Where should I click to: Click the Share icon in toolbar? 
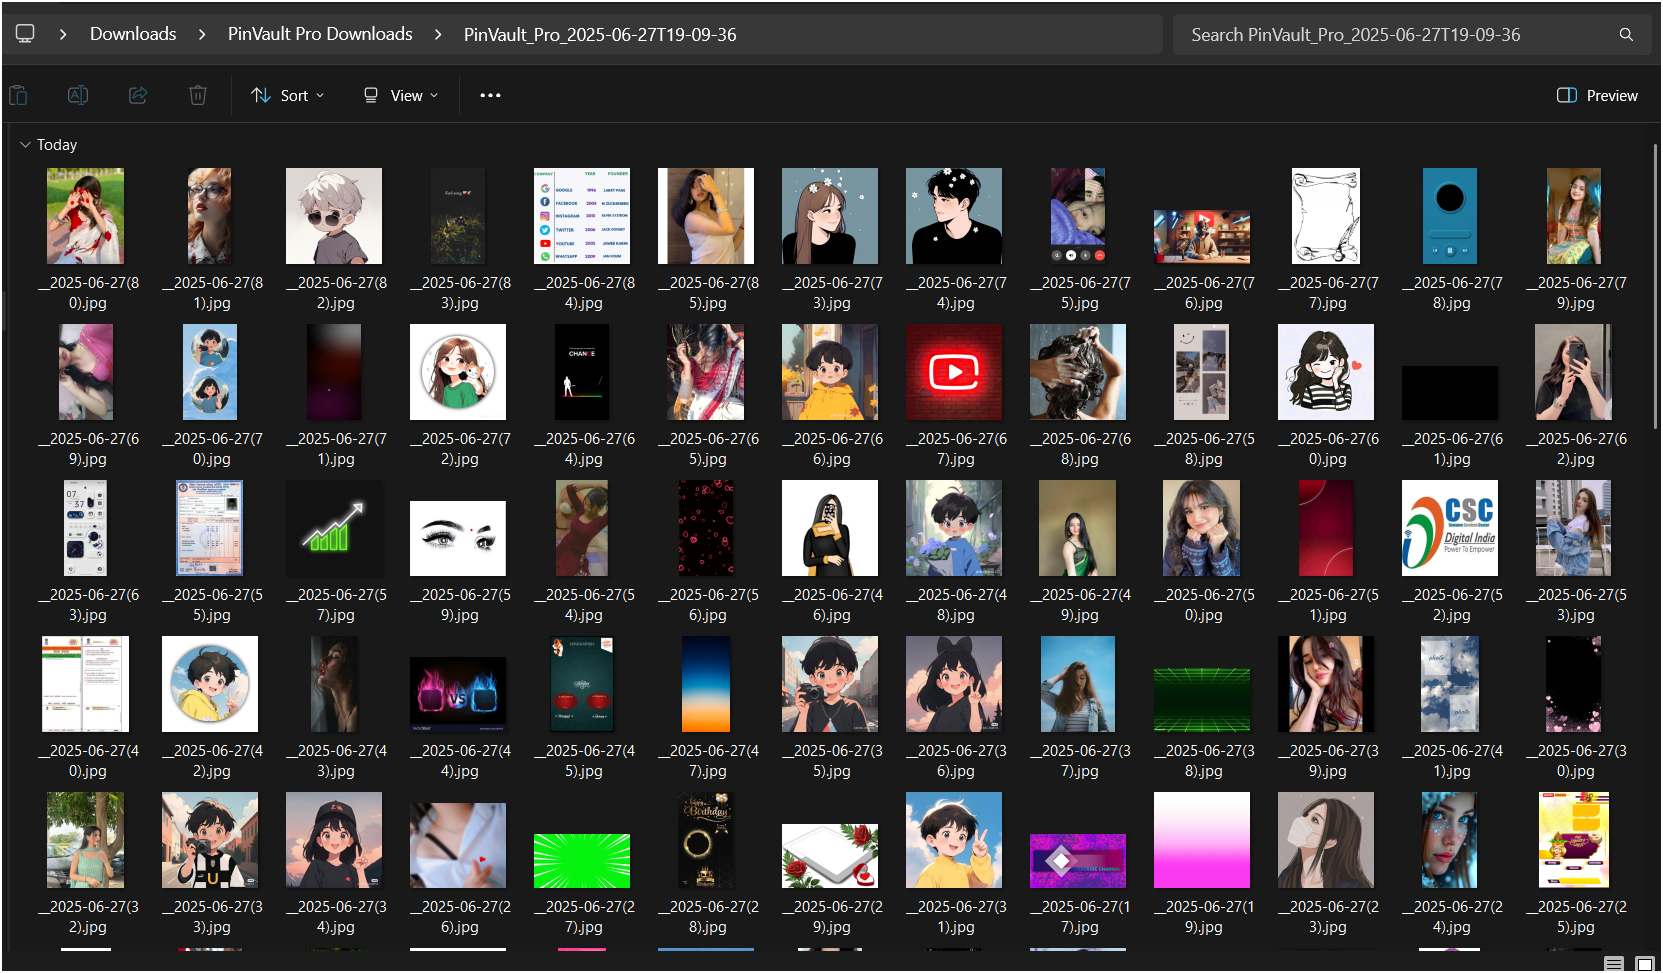click(x=138, y=96)
